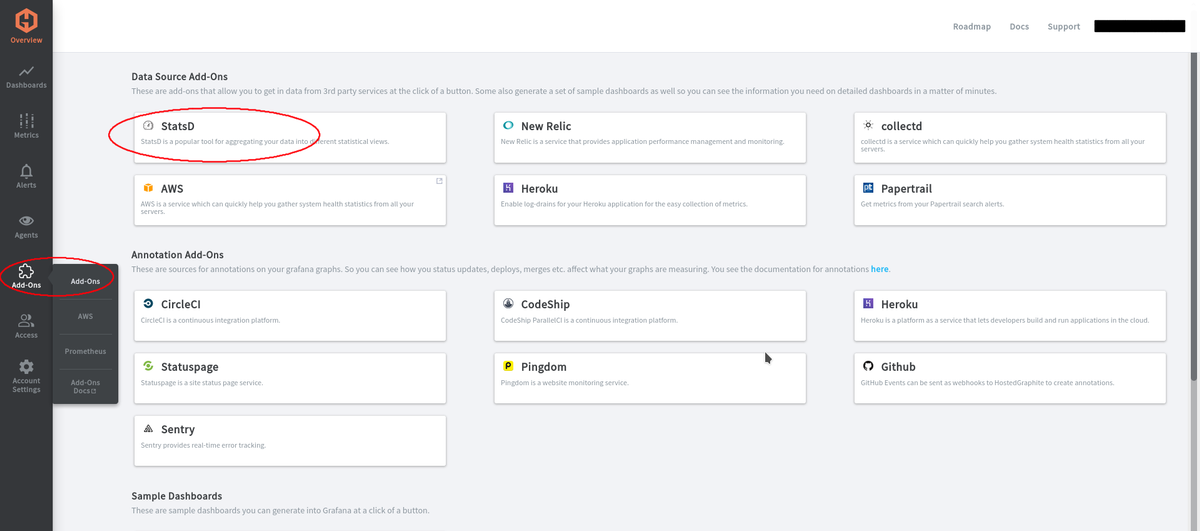This screenshot has height=531, width=1200.
Task: Open the Github annotation card
Action: click(x=1010, y=378)
